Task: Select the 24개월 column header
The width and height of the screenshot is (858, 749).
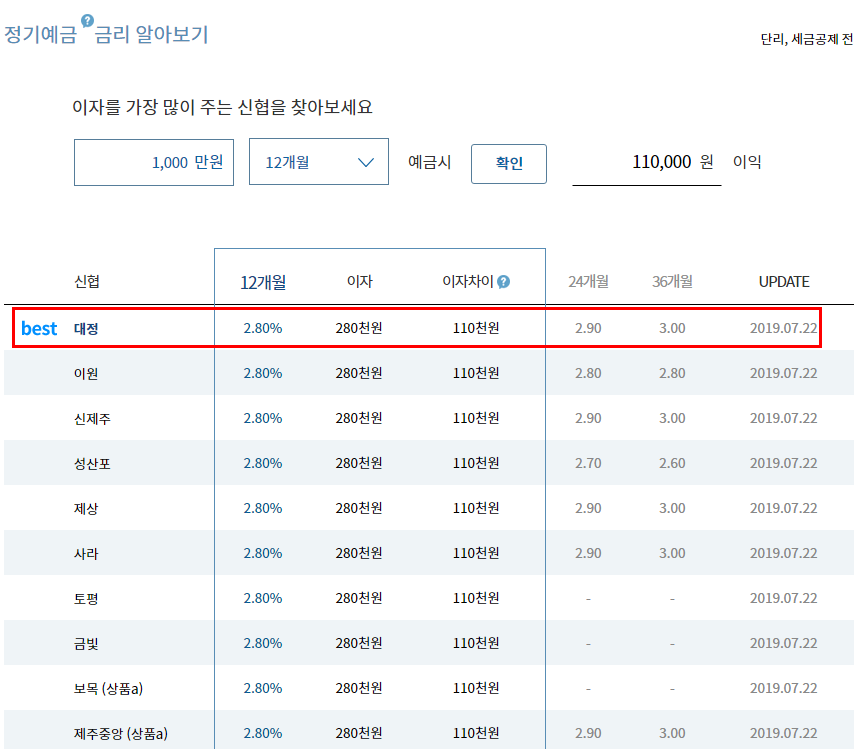Action: [x=588, y=282]
